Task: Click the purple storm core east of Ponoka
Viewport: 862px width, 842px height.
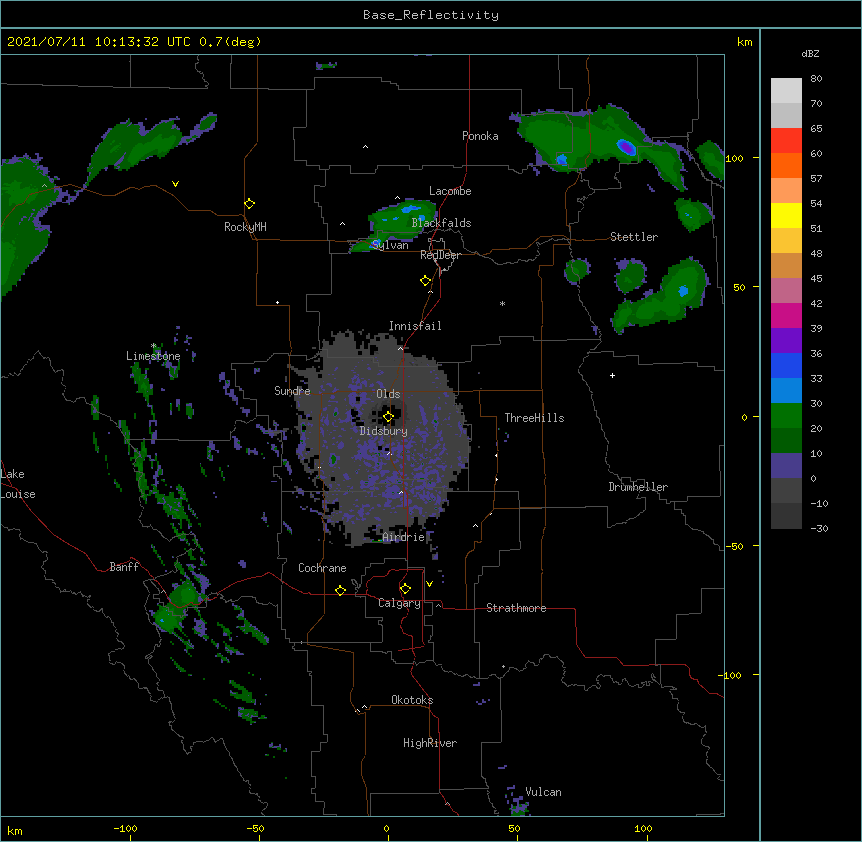Action: click(626, 147)
